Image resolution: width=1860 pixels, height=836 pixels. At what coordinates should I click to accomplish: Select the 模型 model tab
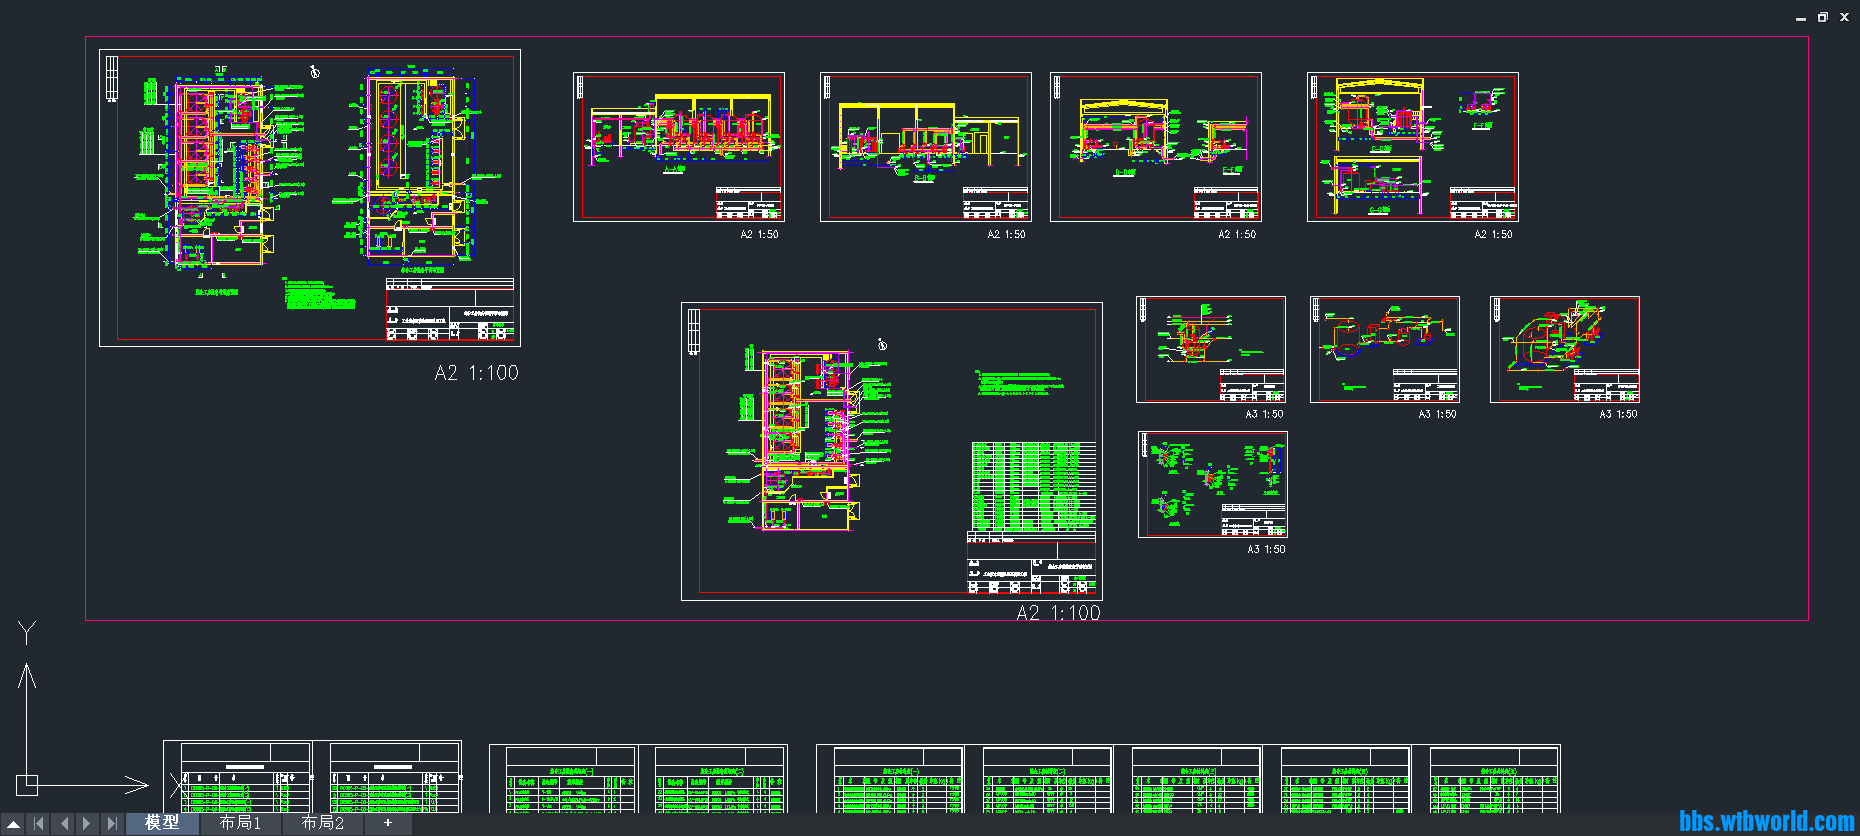point(162,823)
